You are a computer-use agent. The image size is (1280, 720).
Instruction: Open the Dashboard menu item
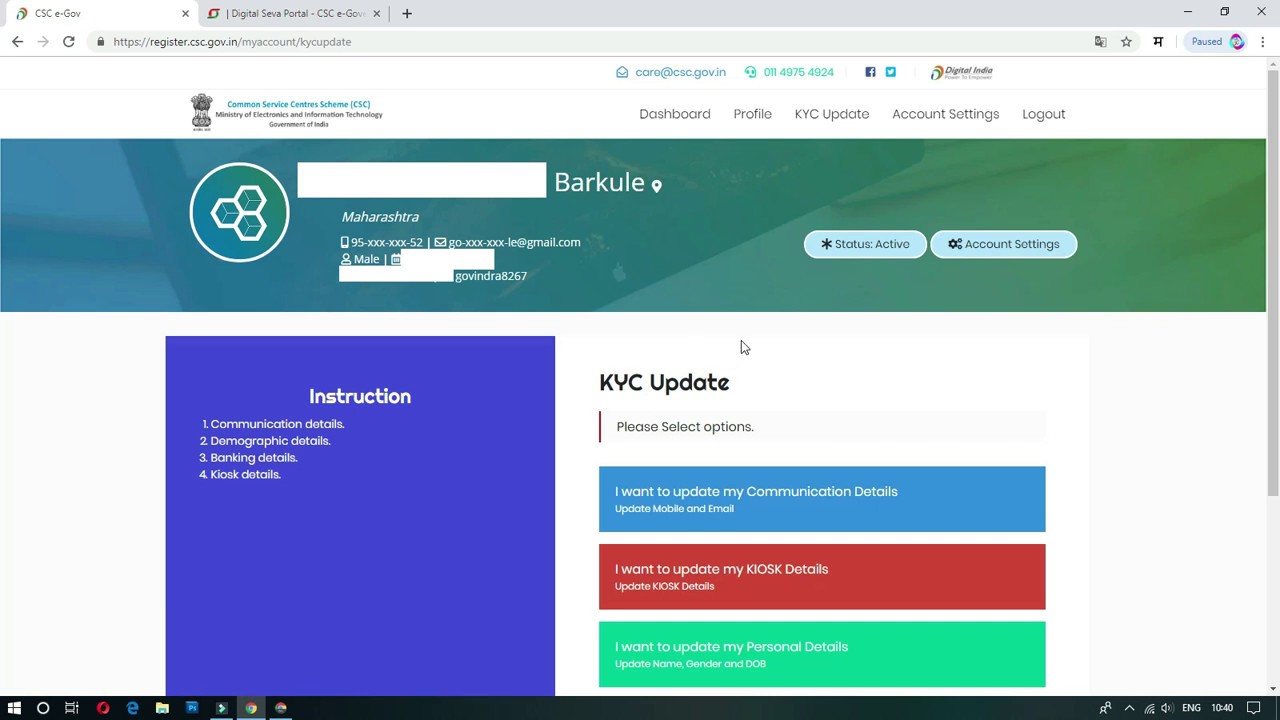(x=675, y=114)
